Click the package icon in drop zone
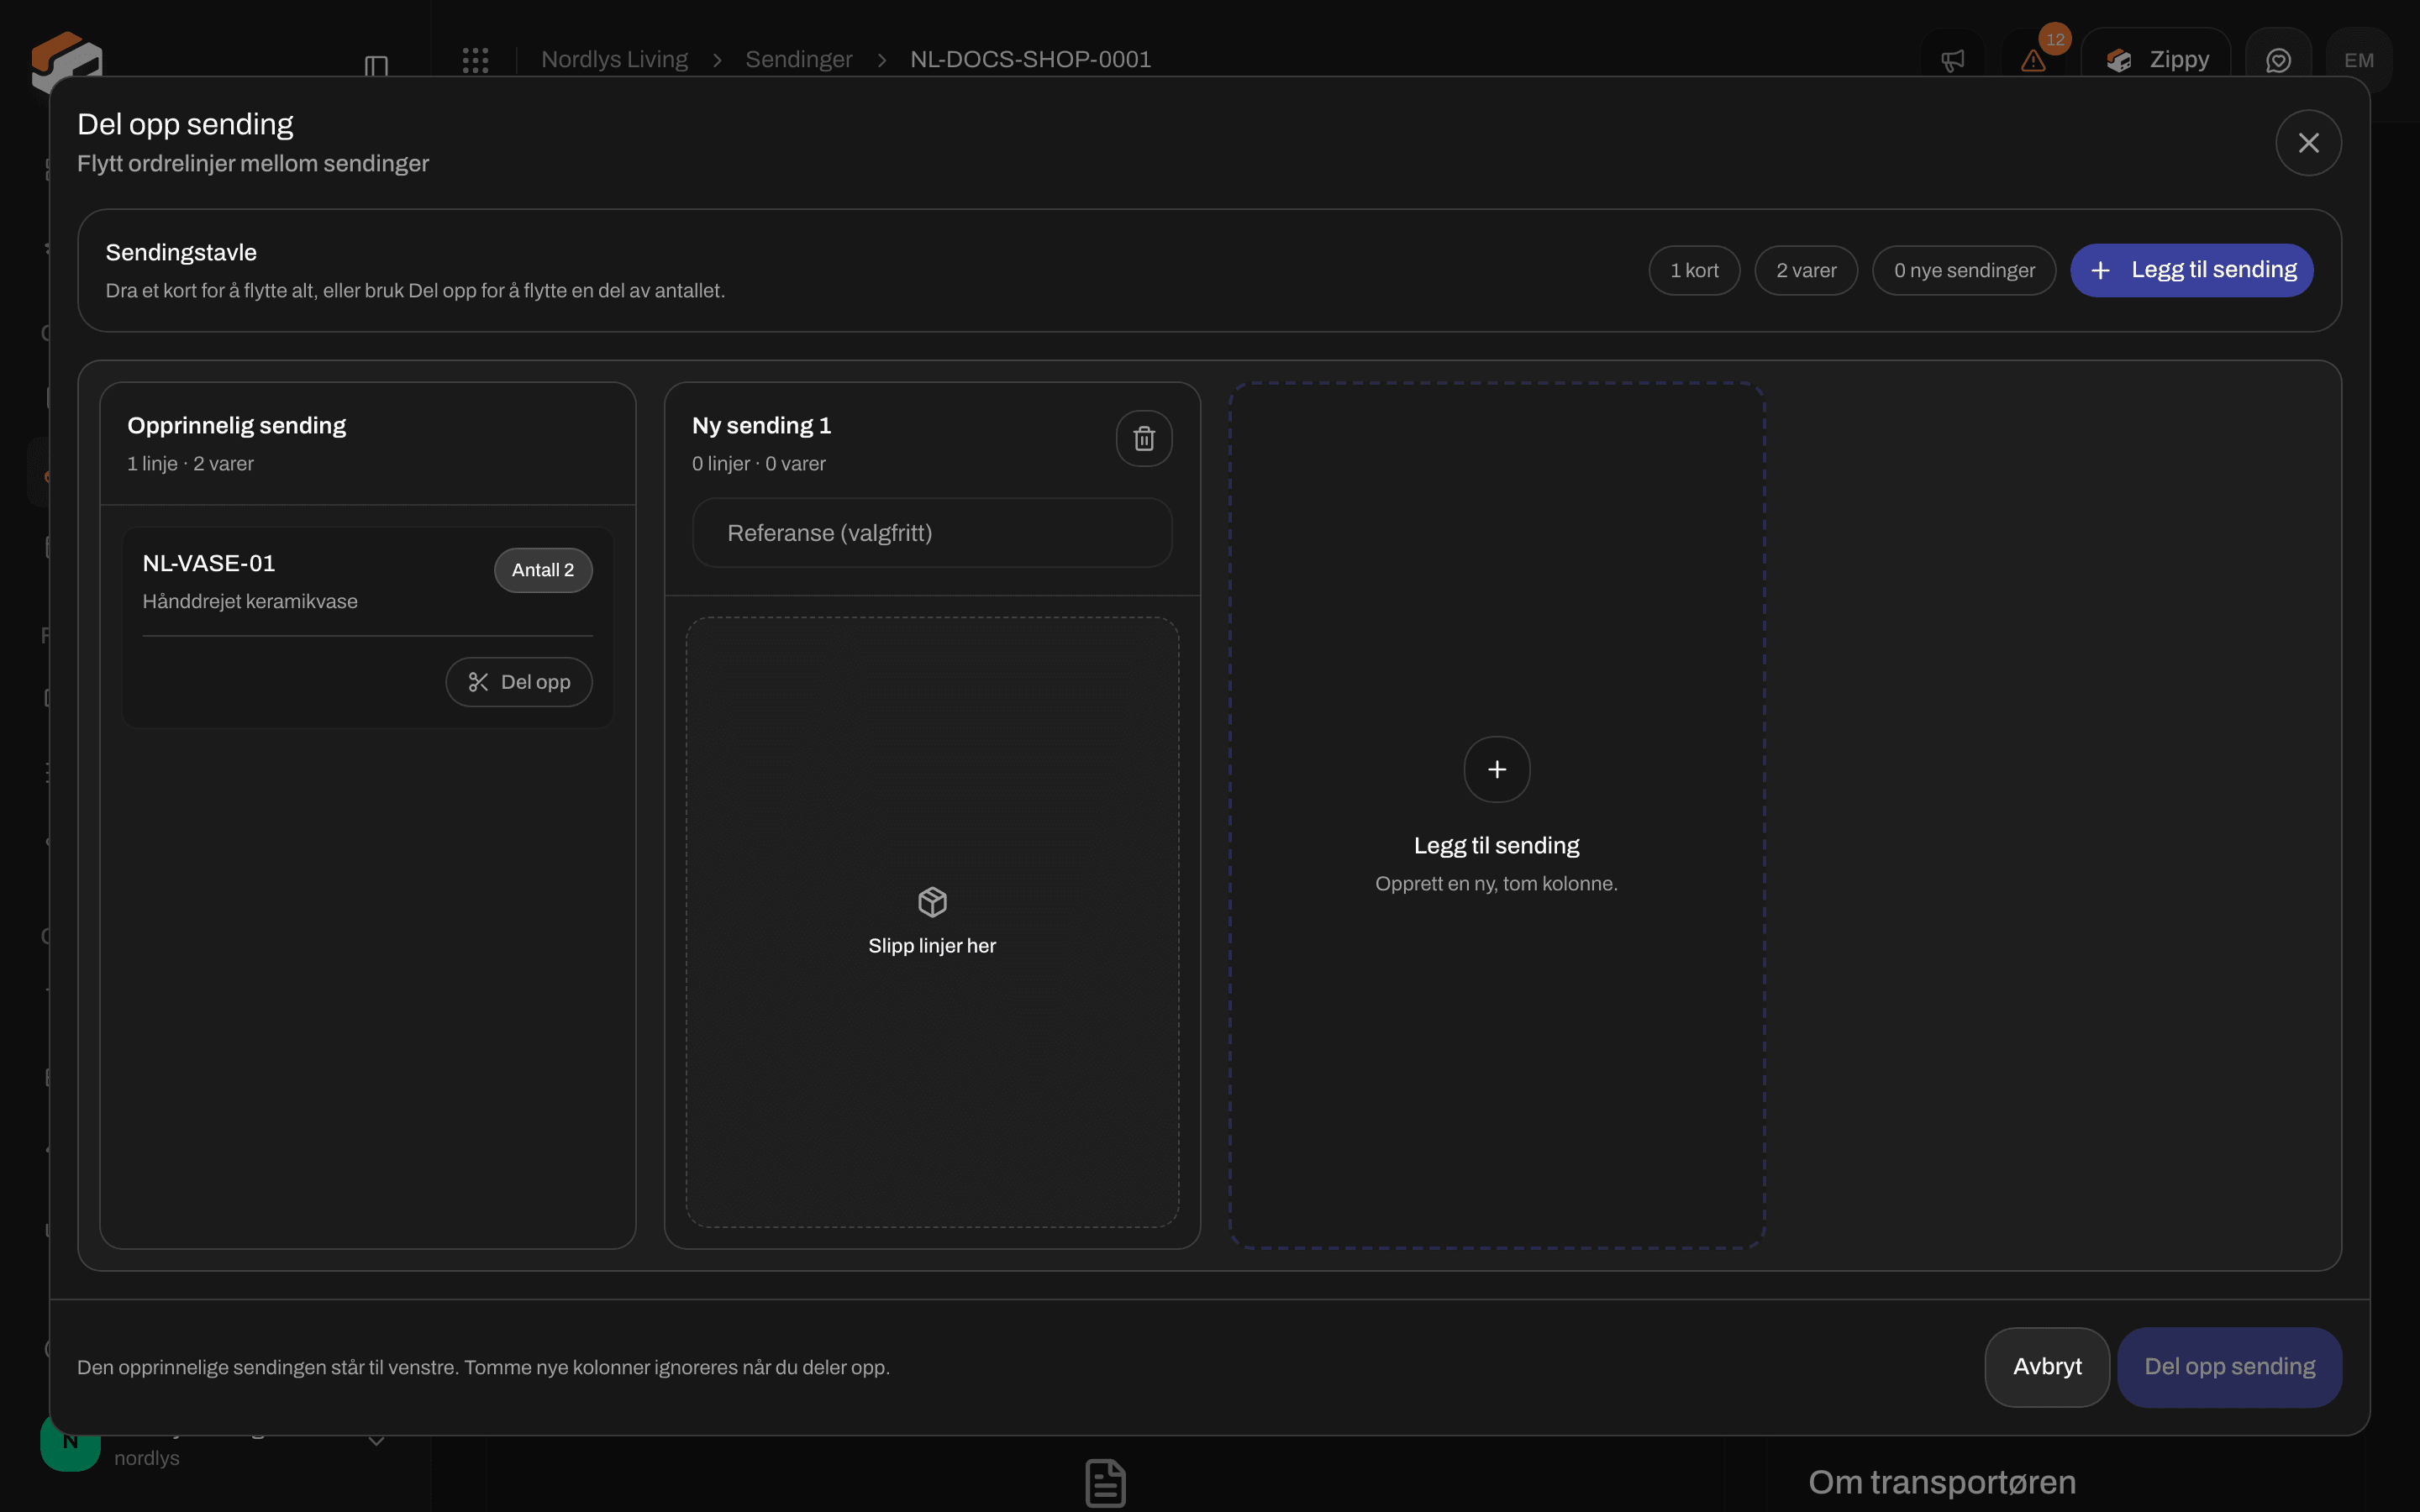2420x1512 pixels. pyautogui.click(x=932, y=902)
